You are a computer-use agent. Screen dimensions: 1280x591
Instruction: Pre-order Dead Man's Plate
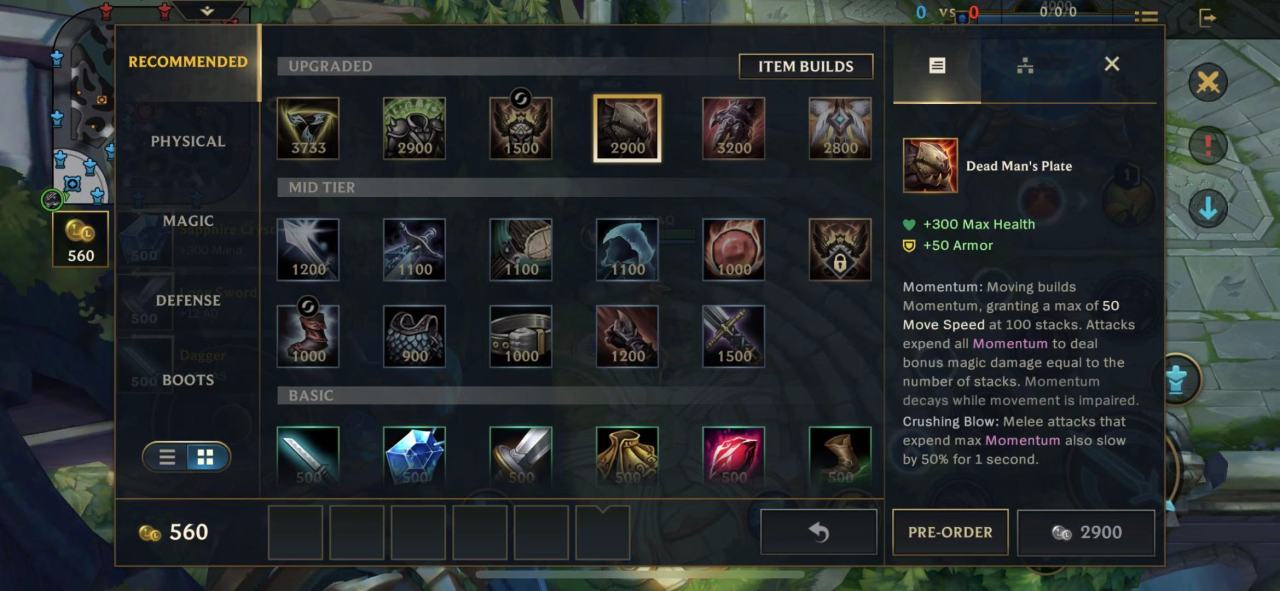tap(950, 532)
